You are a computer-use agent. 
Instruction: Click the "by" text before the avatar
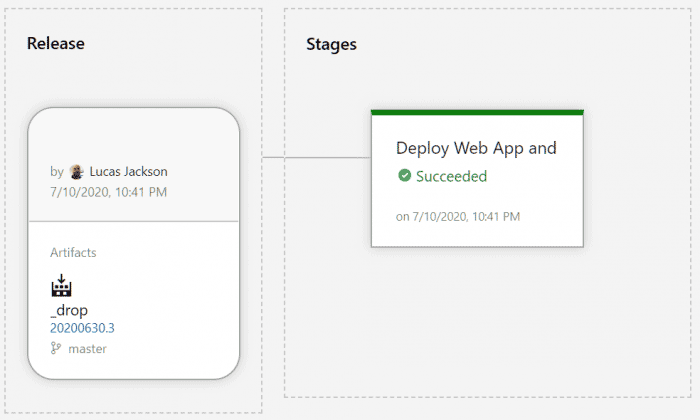(57, 172)
